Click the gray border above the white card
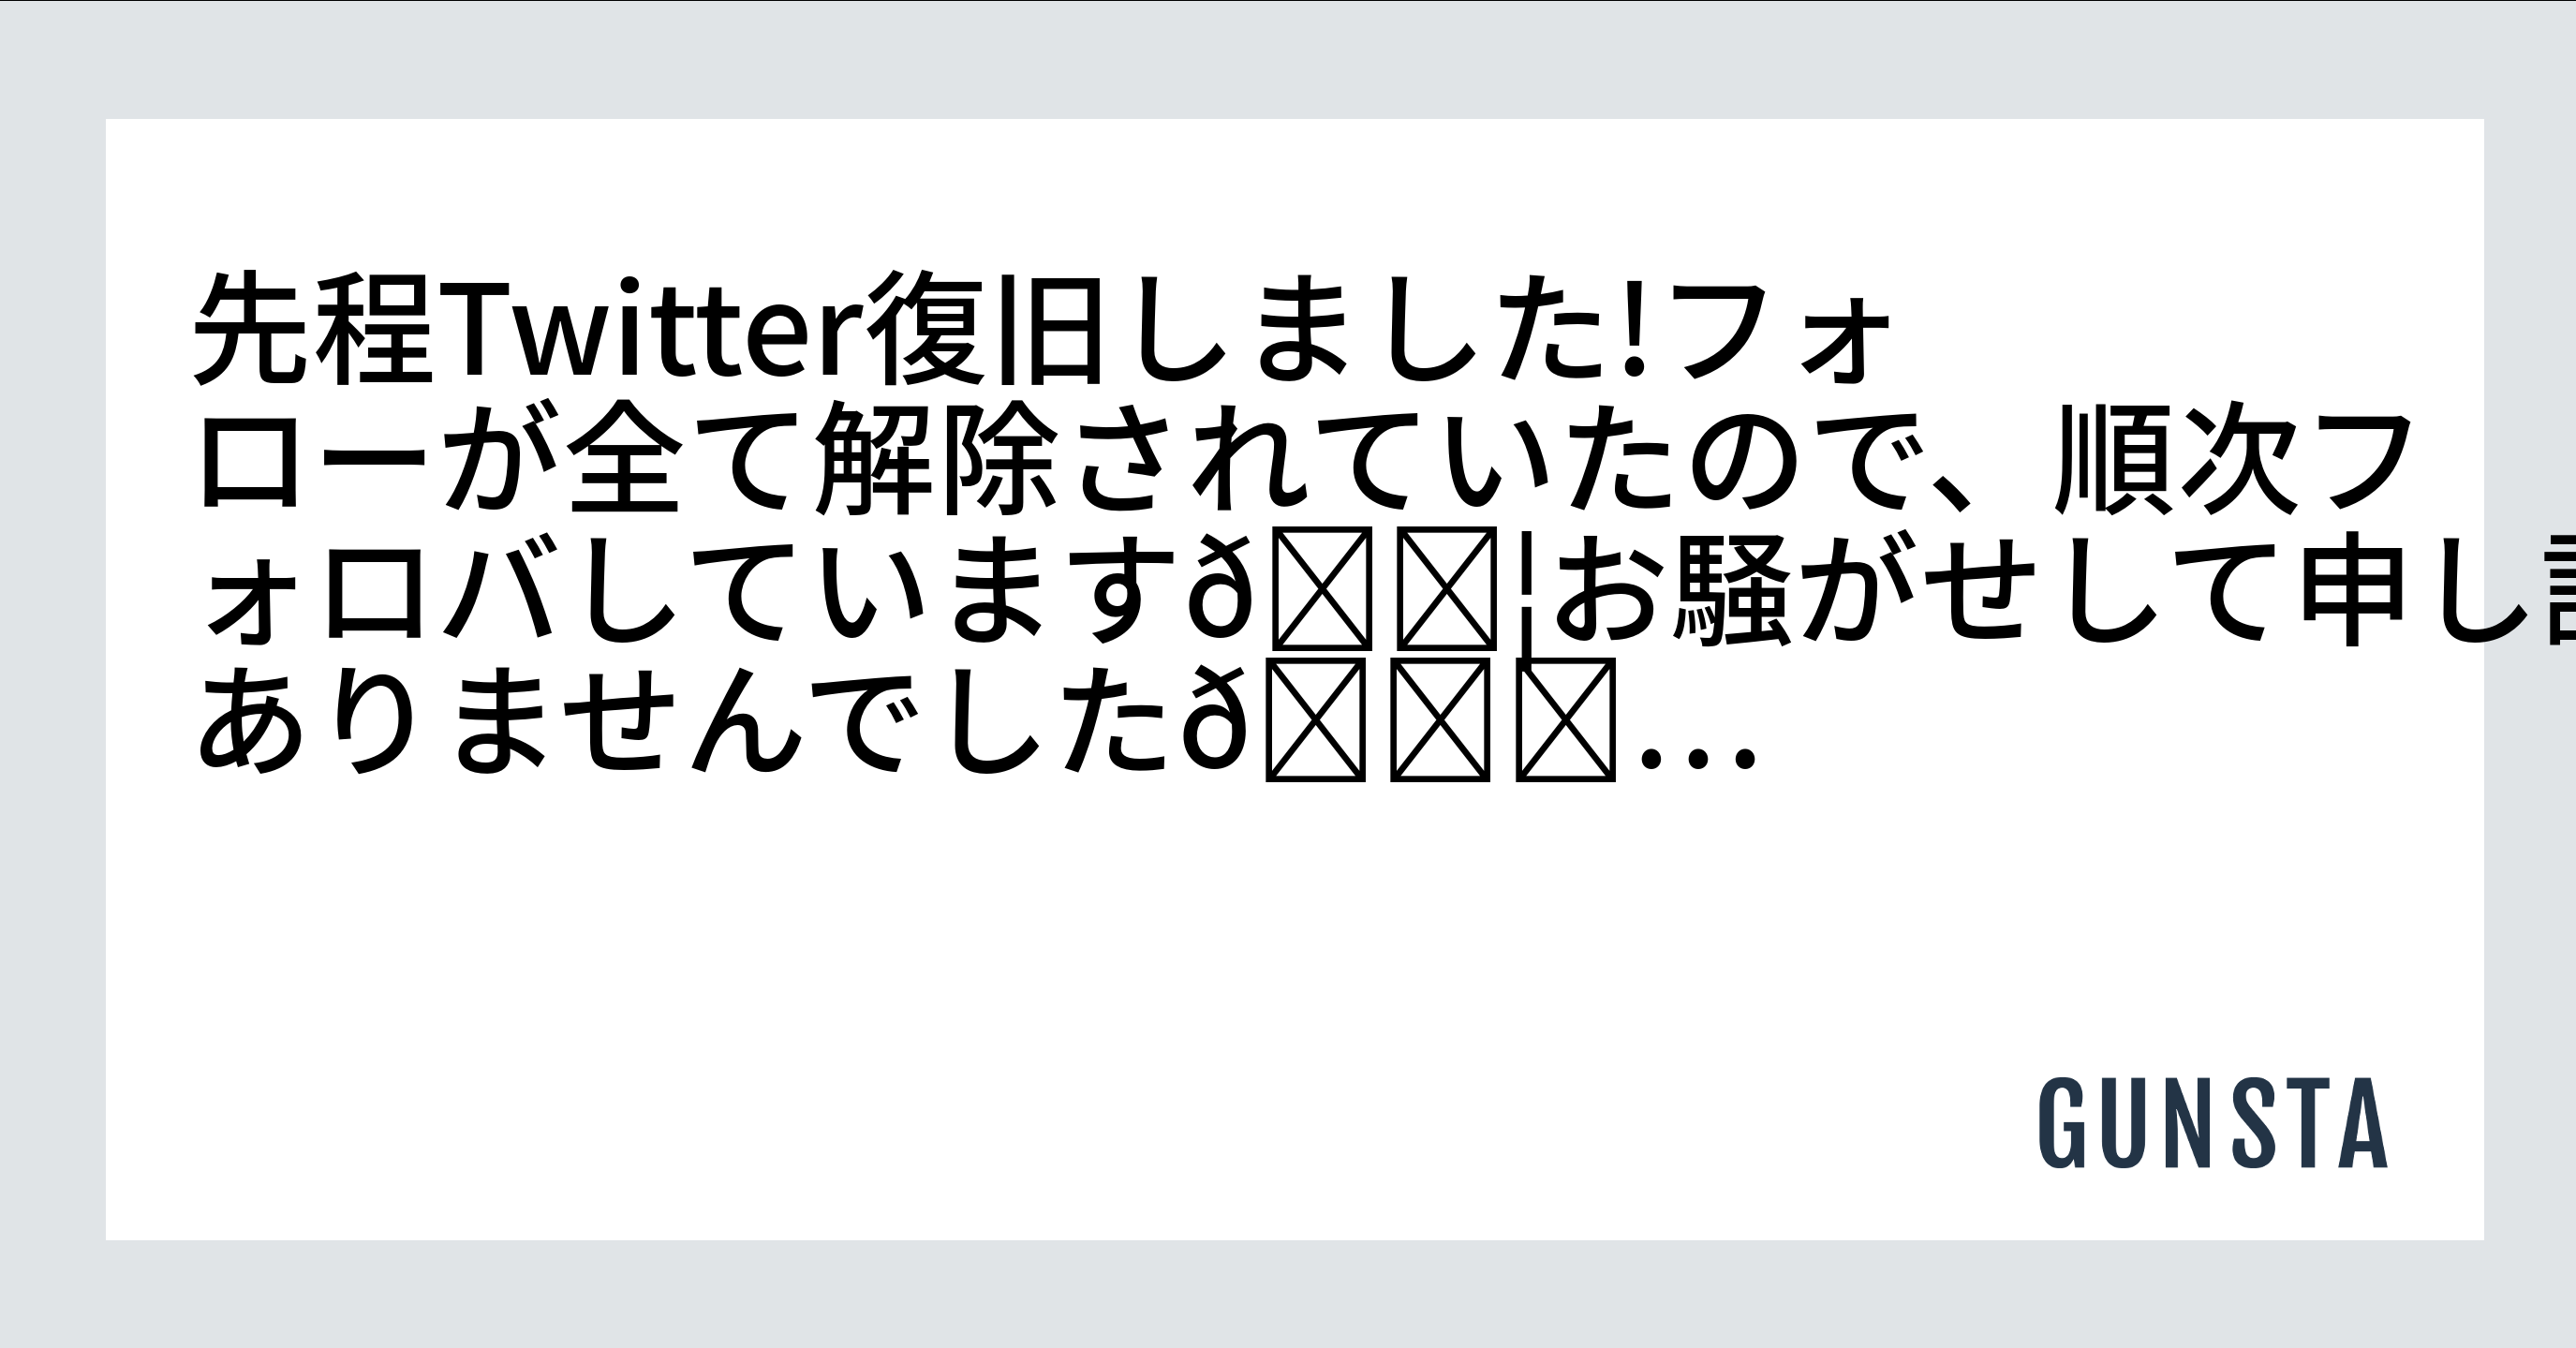 tap(1288, 60)
